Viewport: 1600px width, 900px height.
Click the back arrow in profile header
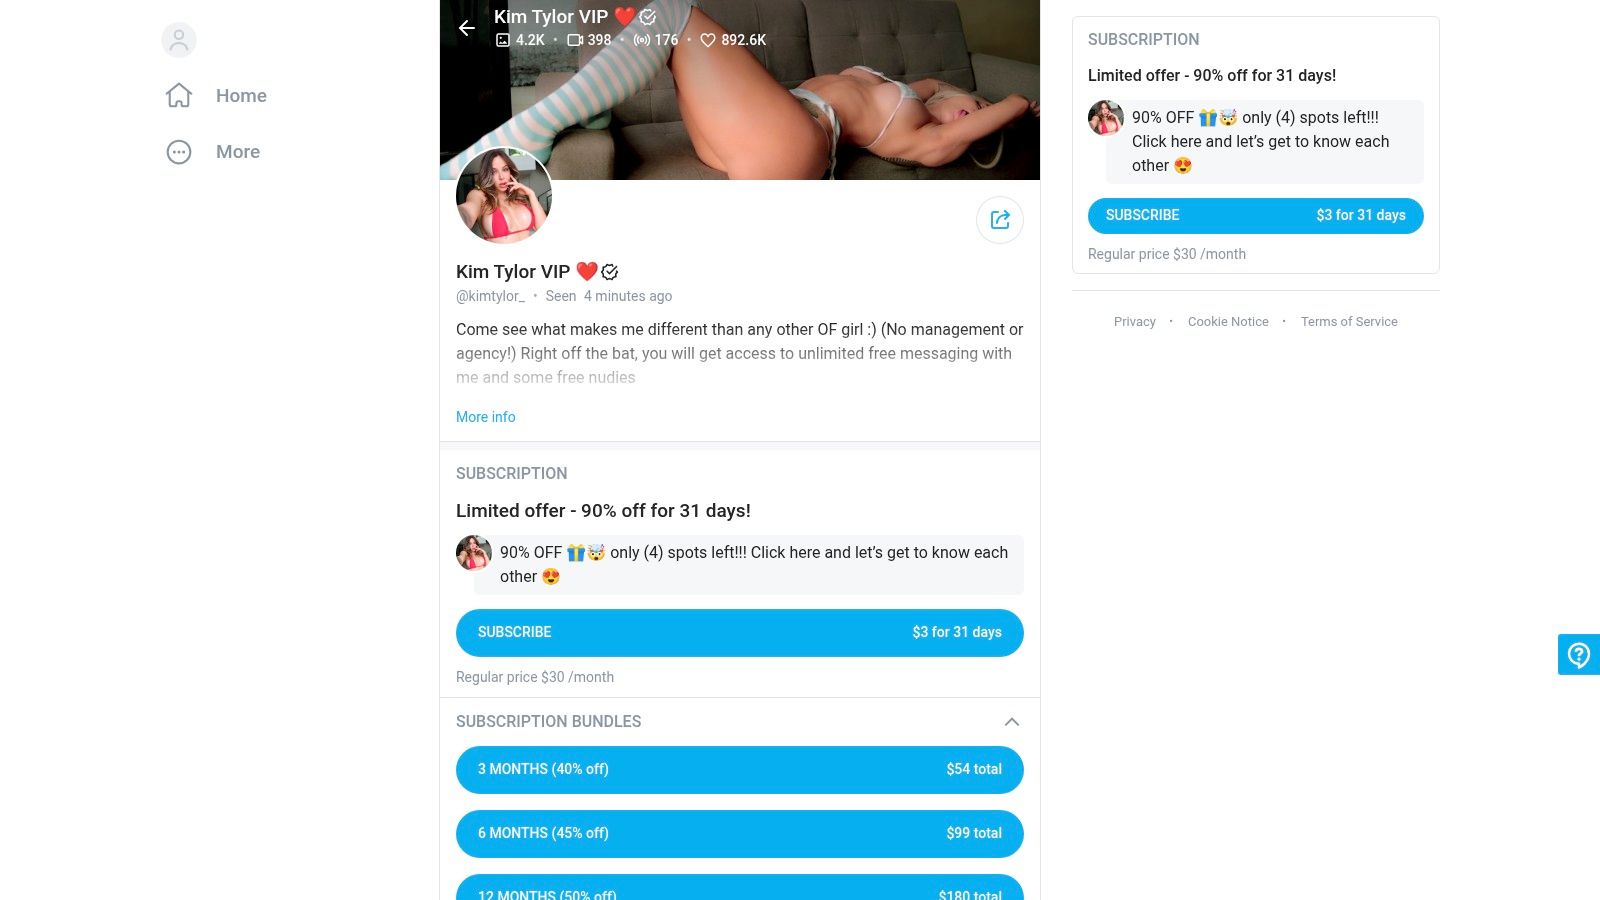[466, 28]
